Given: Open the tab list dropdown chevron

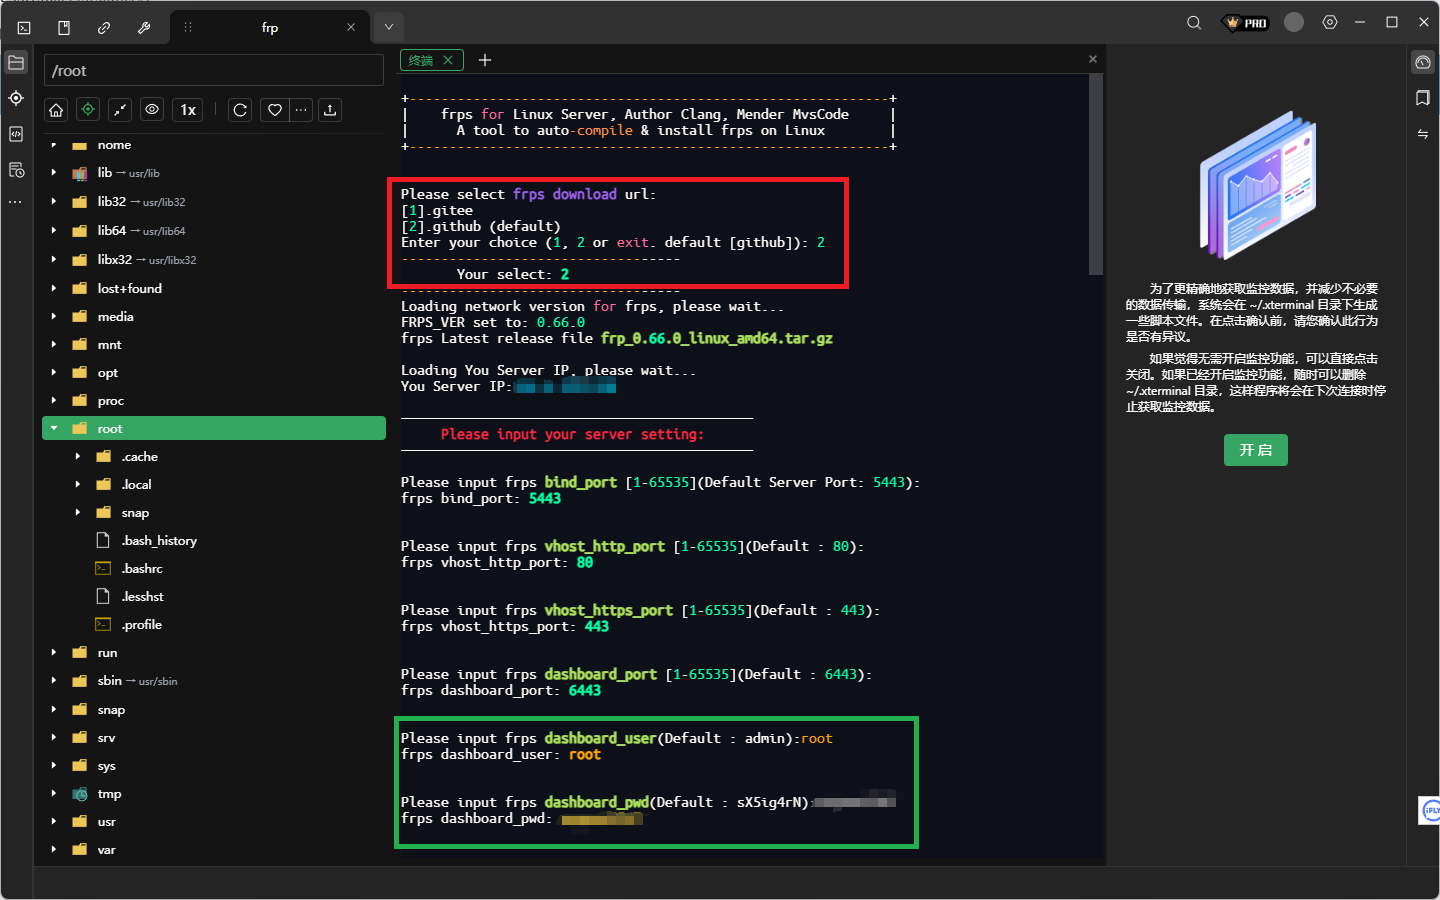Looking at the screenshot, I should coord(389,27).
